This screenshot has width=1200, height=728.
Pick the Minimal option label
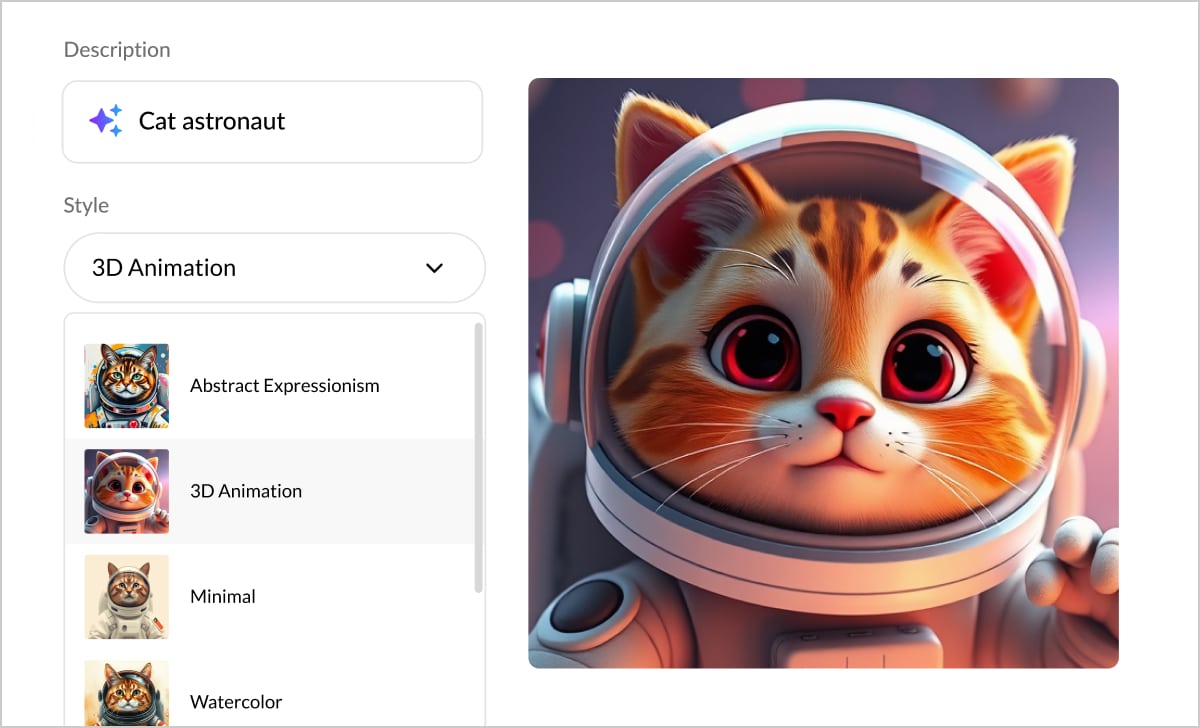pyautogui.click(x=223, y=596)
